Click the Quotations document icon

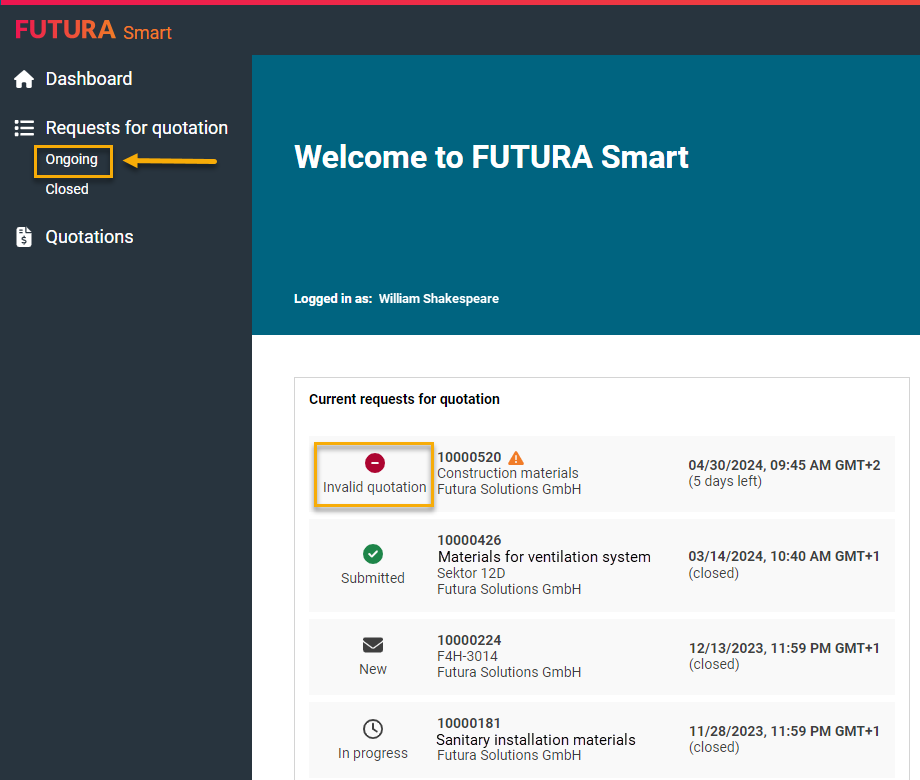pyautogui.click(x=24, y=237)
